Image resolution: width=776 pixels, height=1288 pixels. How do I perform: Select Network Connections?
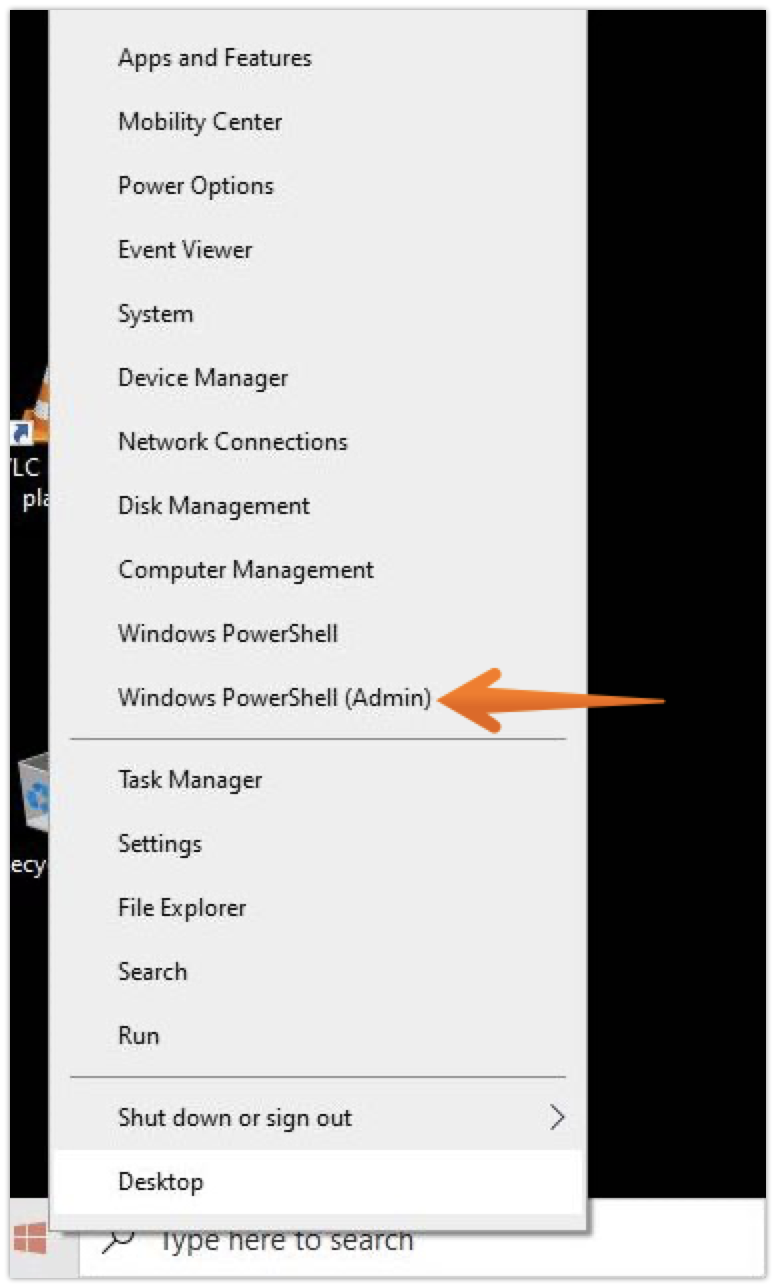pos(233,442)
